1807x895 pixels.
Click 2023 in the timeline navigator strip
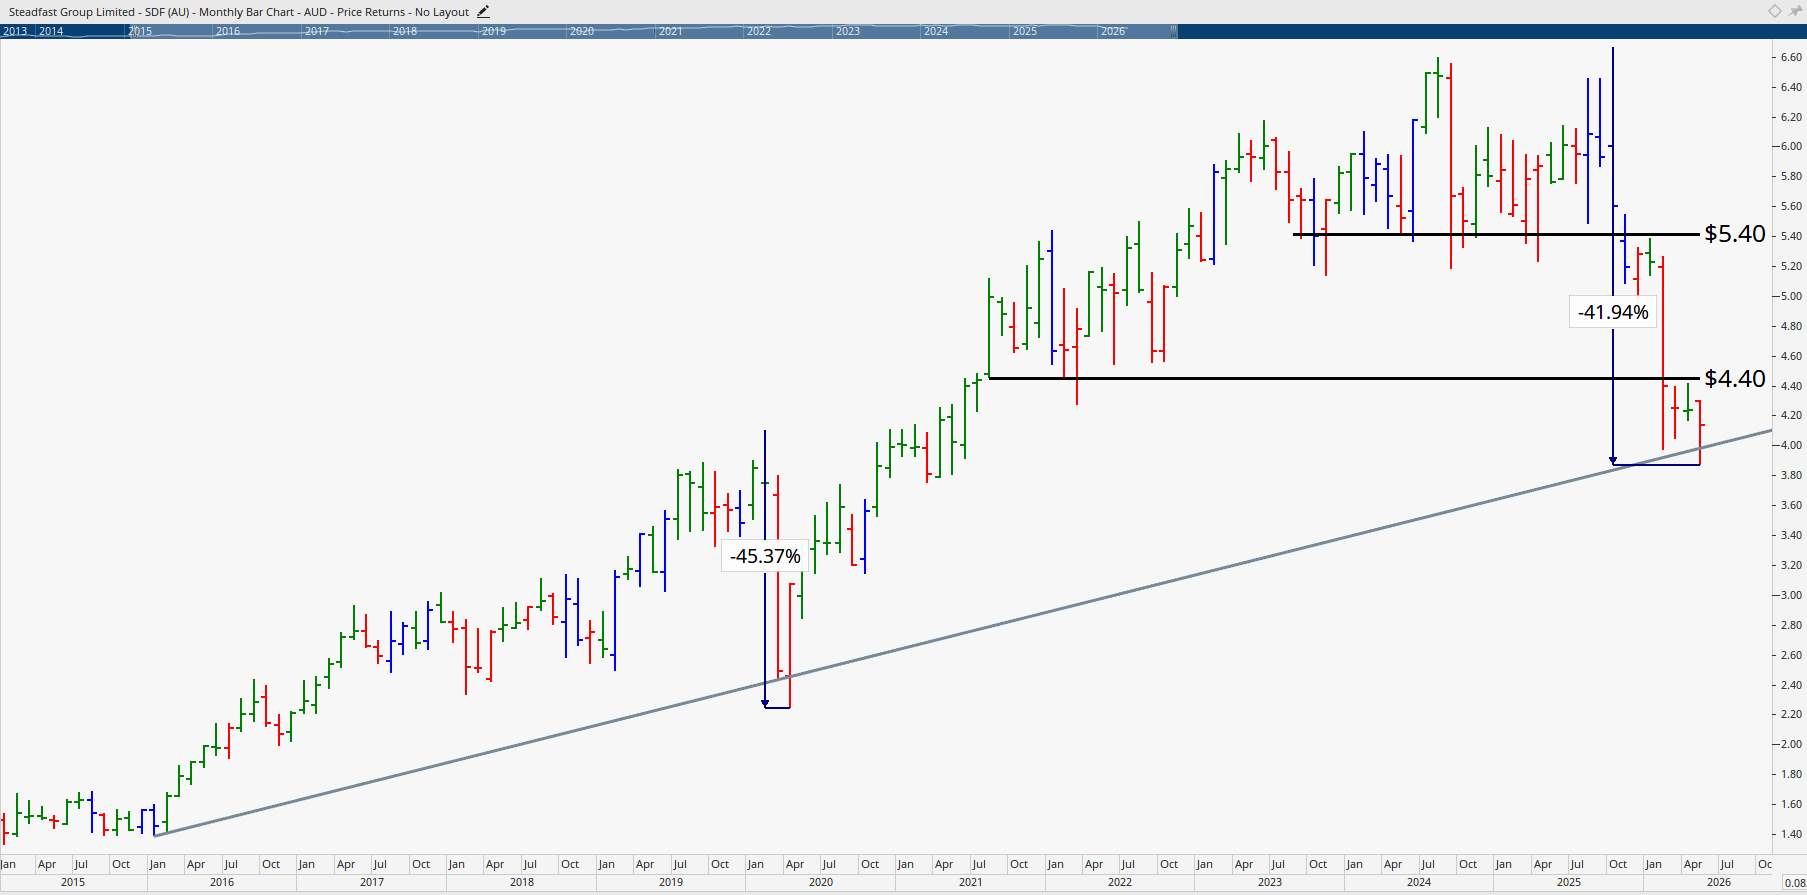tap(848, 31)
